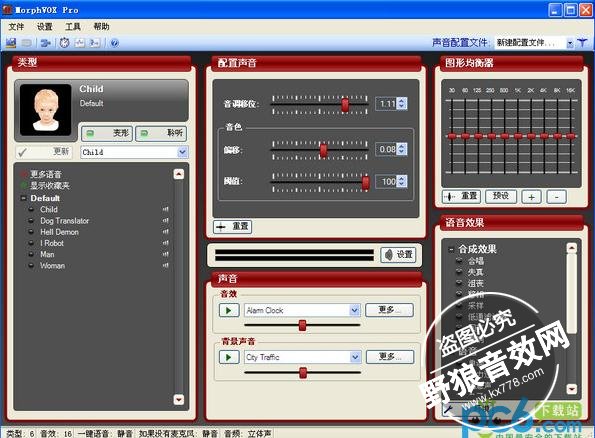
Task: Click the 阈值 slider handle
Action: 365,182
